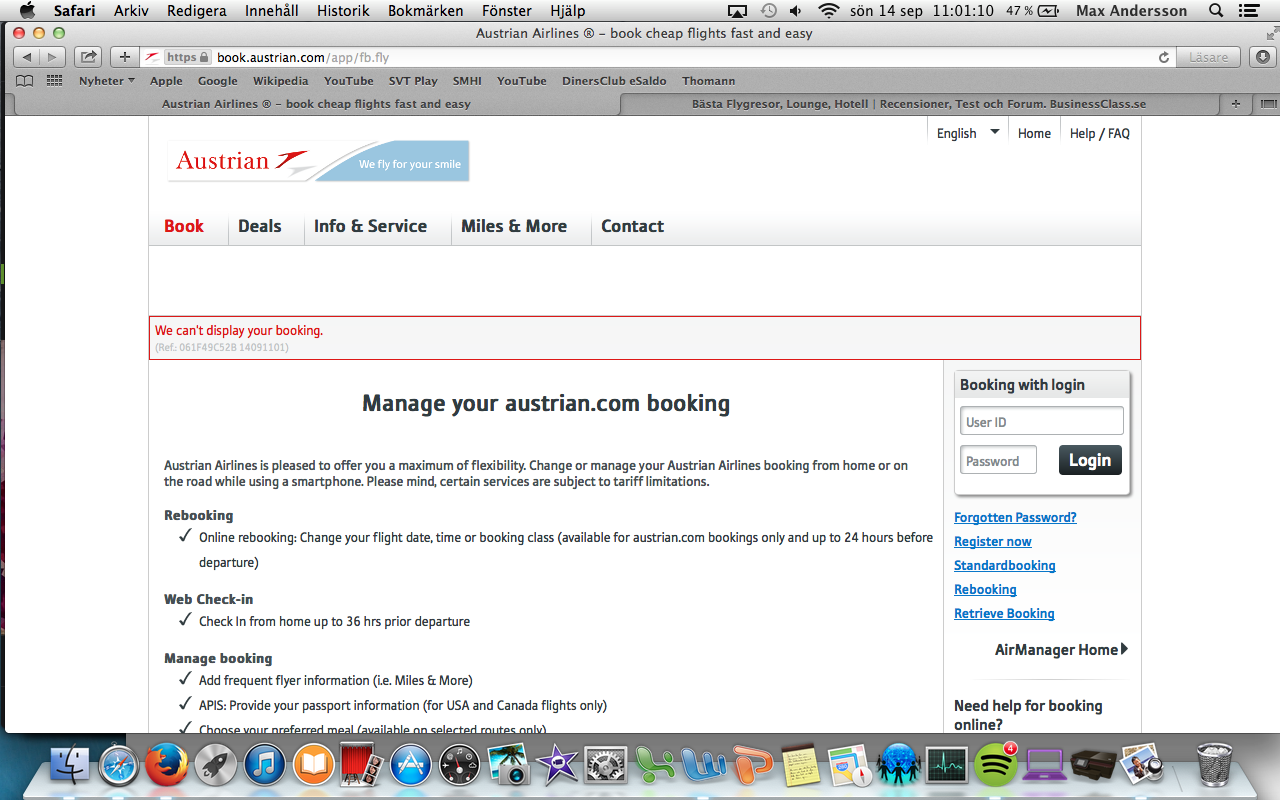Focus the User ID input field
This screenshot has width=1280, height=800.
pyautogui.click(x=1041, y=422)
